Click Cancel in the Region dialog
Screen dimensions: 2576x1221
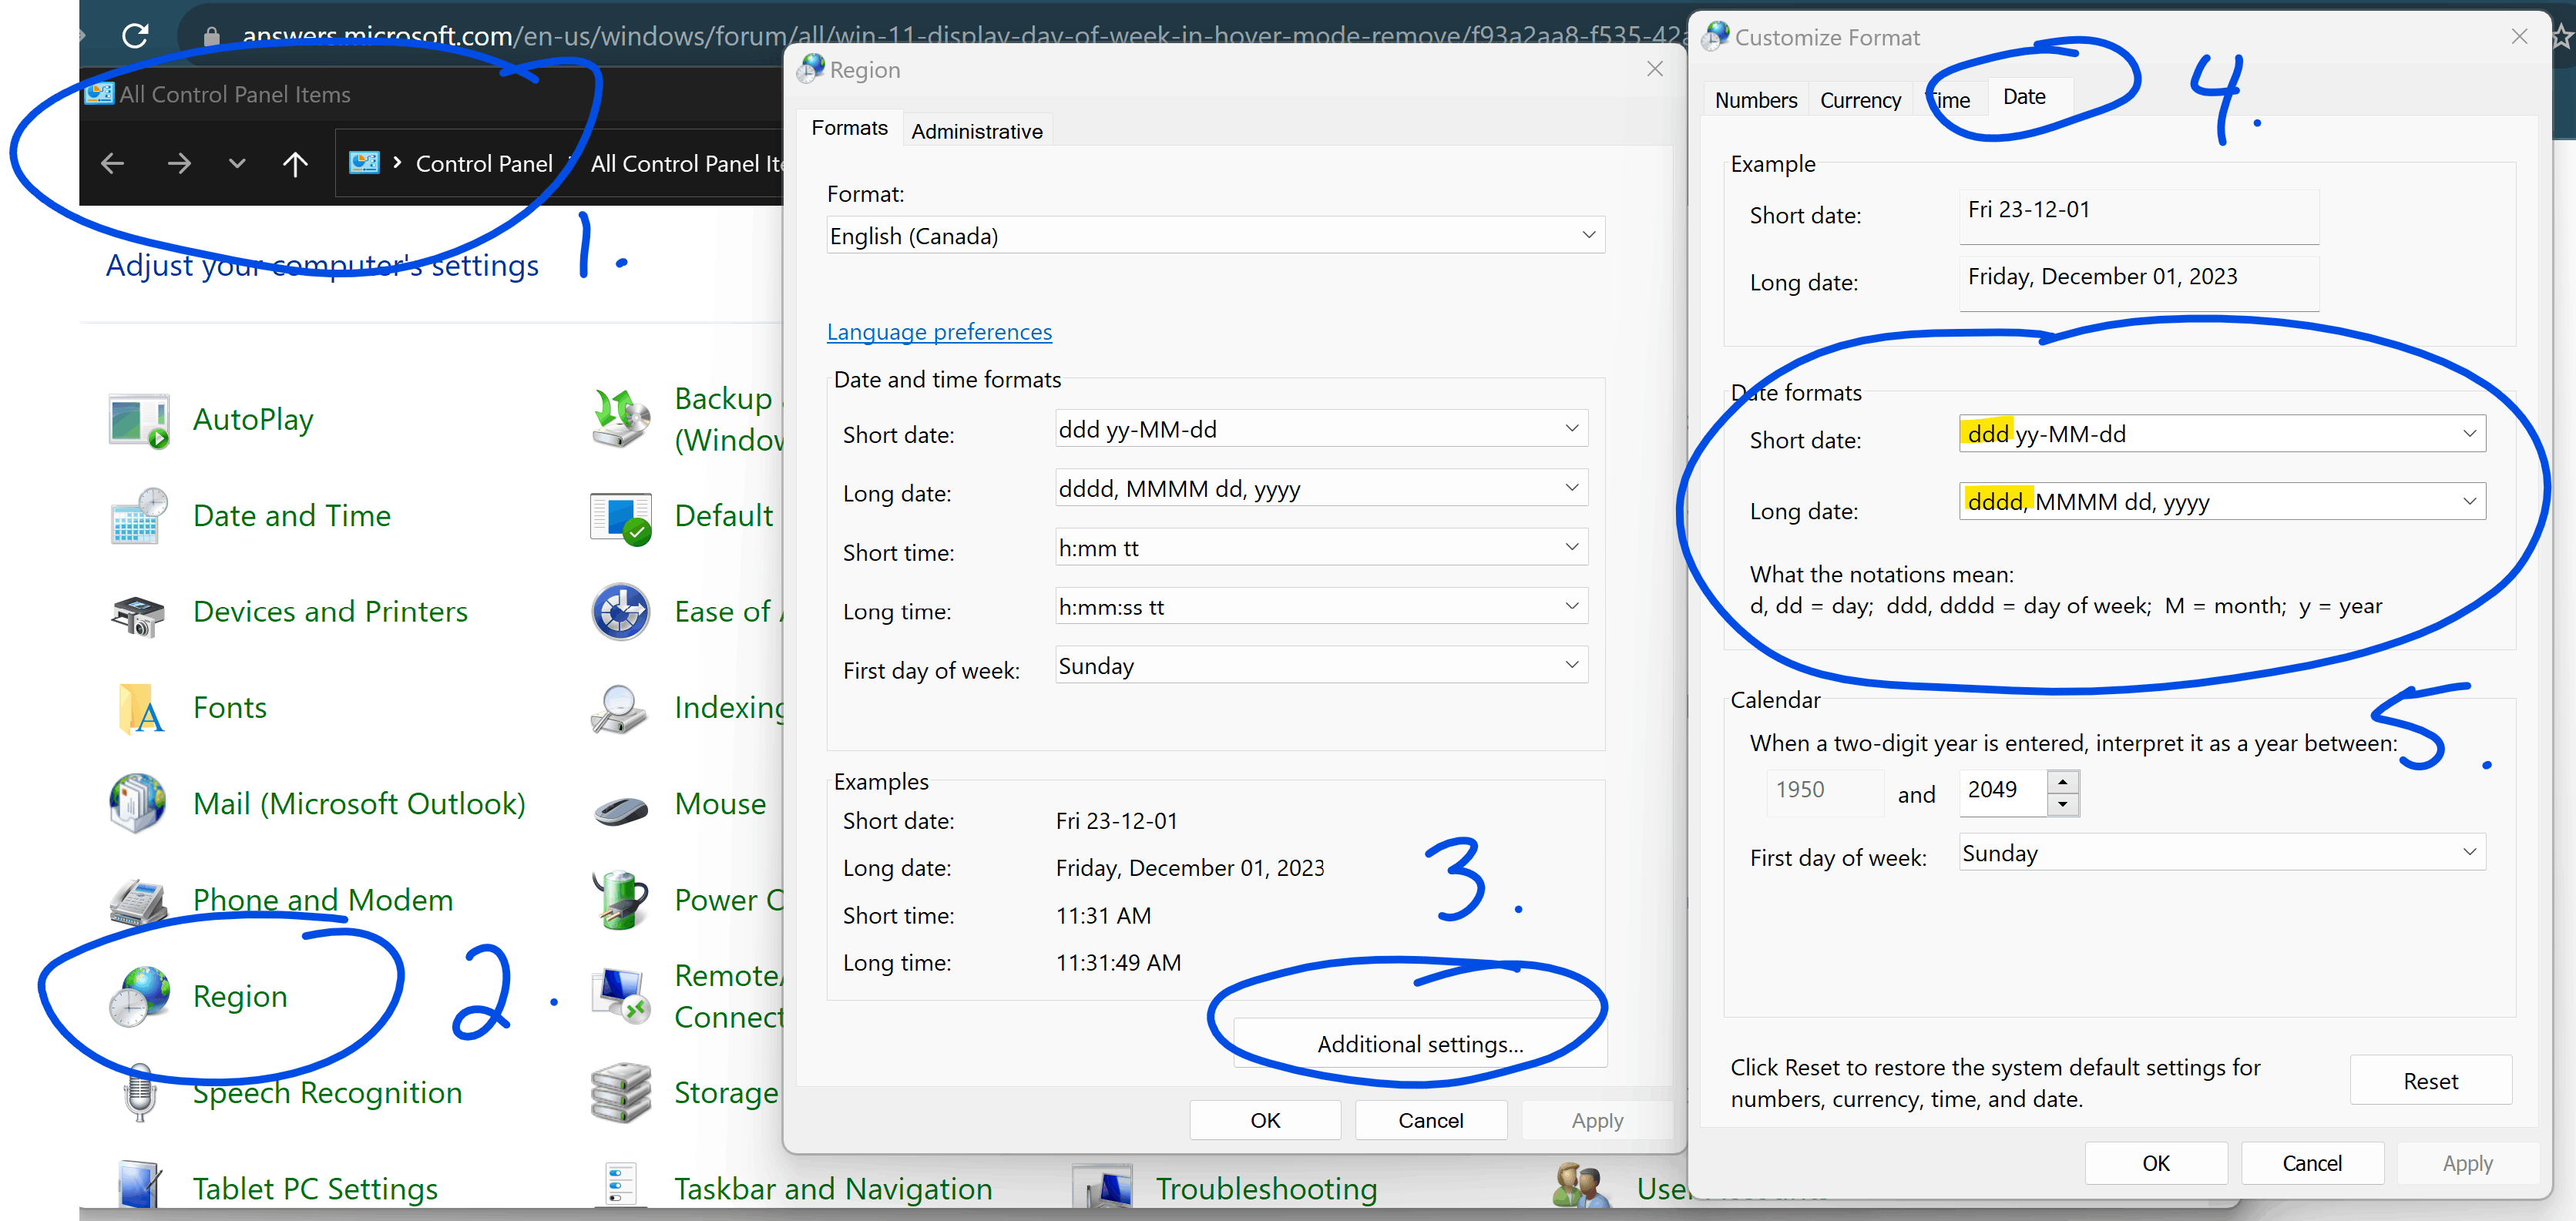(x=1430, y=1120)
